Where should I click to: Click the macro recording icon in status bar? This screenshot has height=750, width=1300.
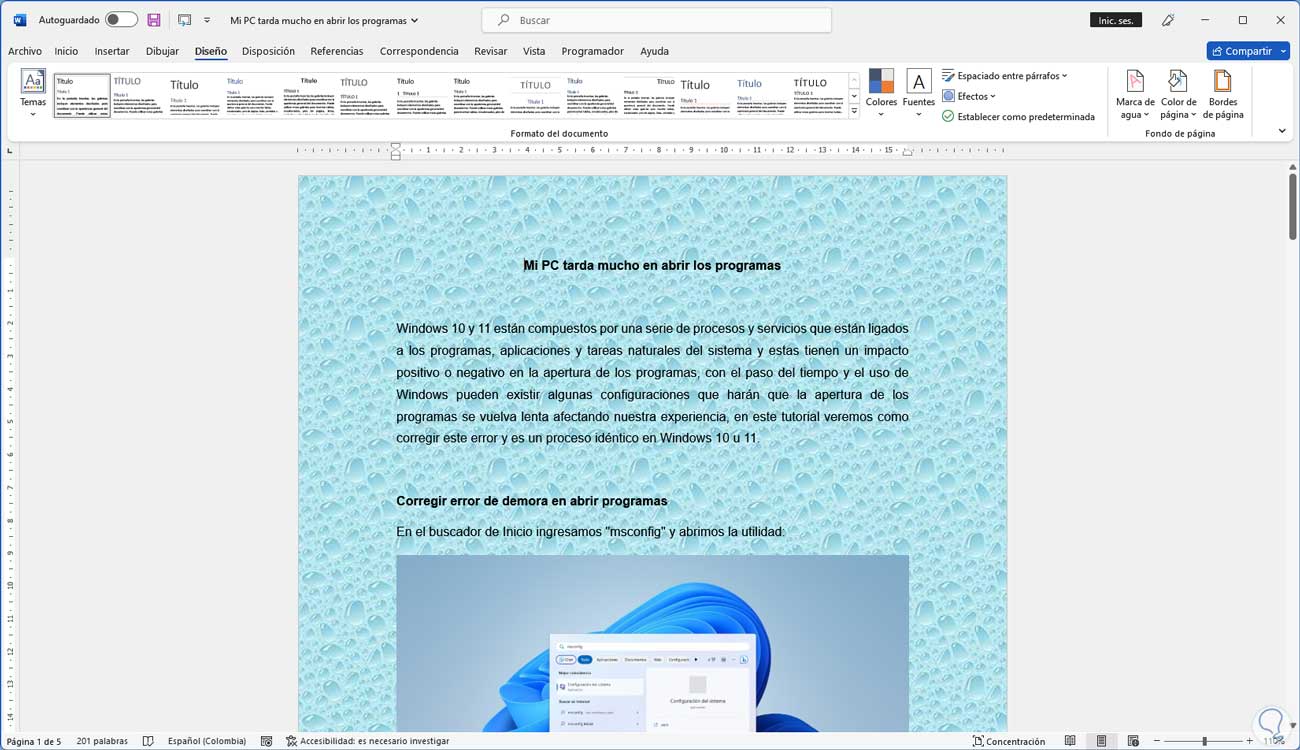coord(267,741)
